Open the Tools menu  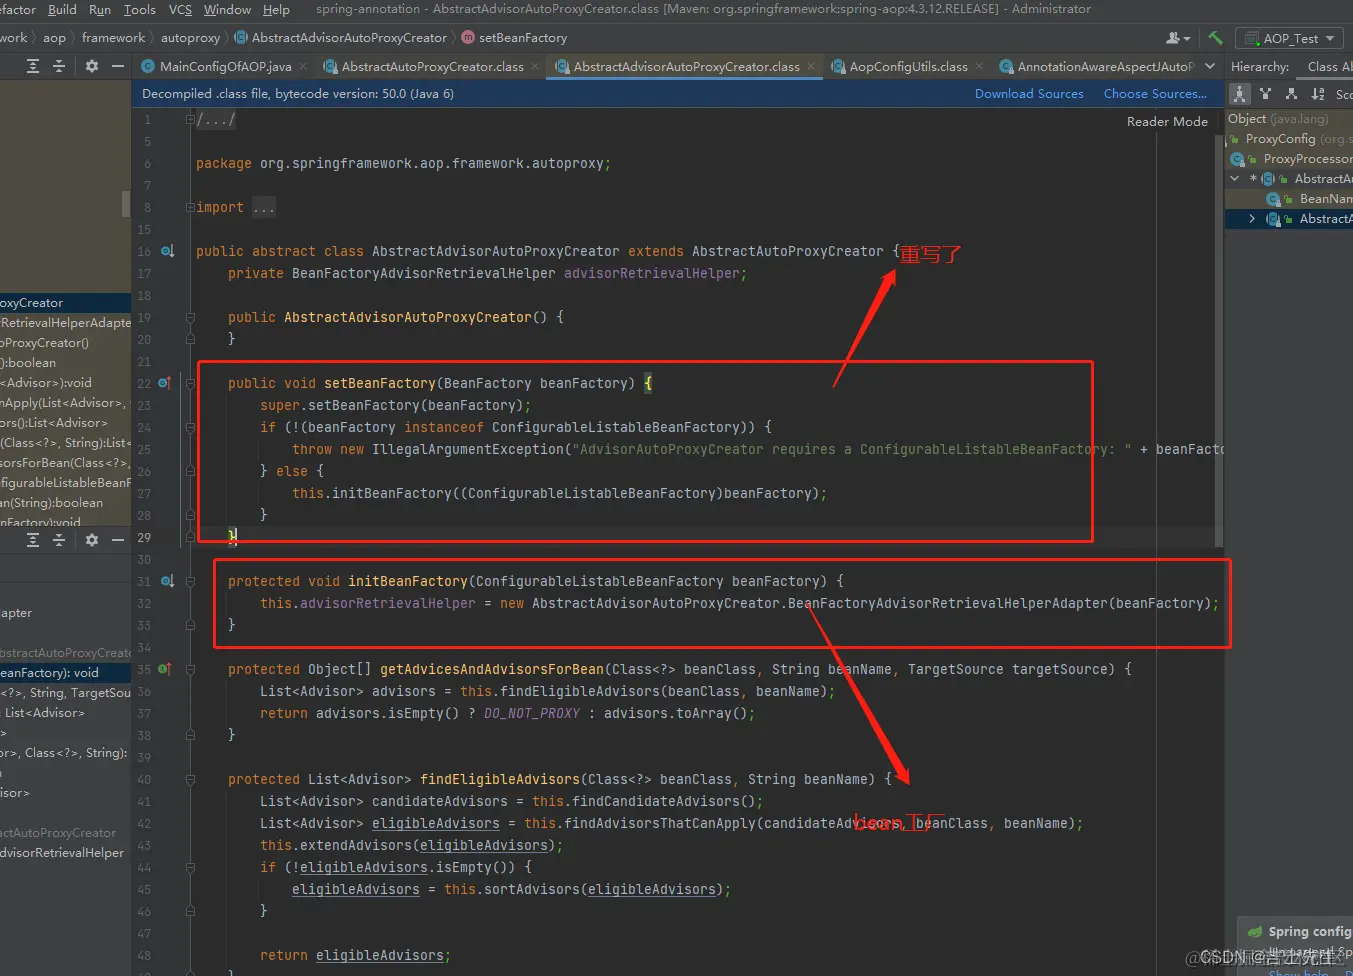point(140,9)
